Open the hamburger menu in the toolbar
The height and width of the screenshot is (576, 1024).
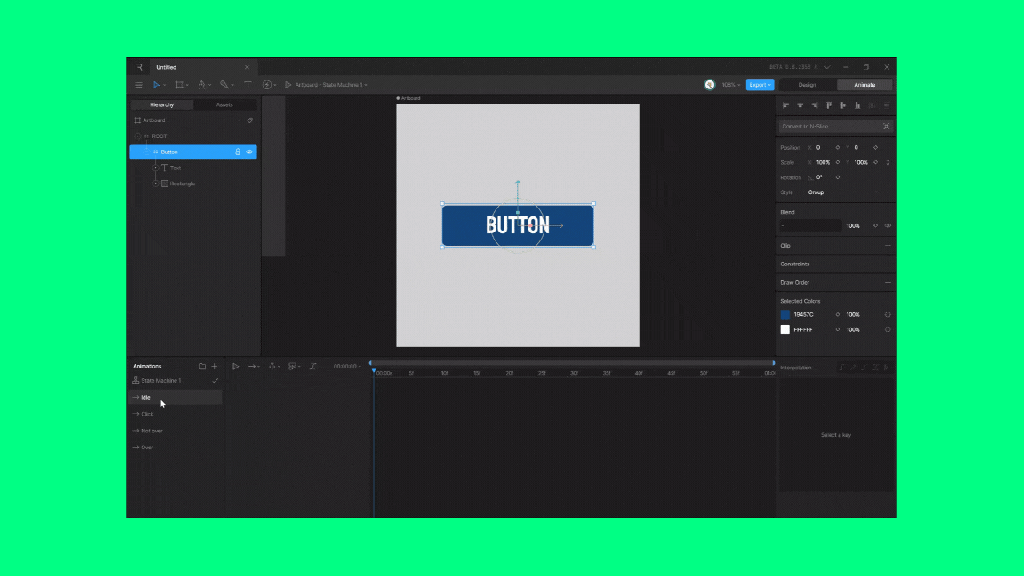click(x=139, y=85)
